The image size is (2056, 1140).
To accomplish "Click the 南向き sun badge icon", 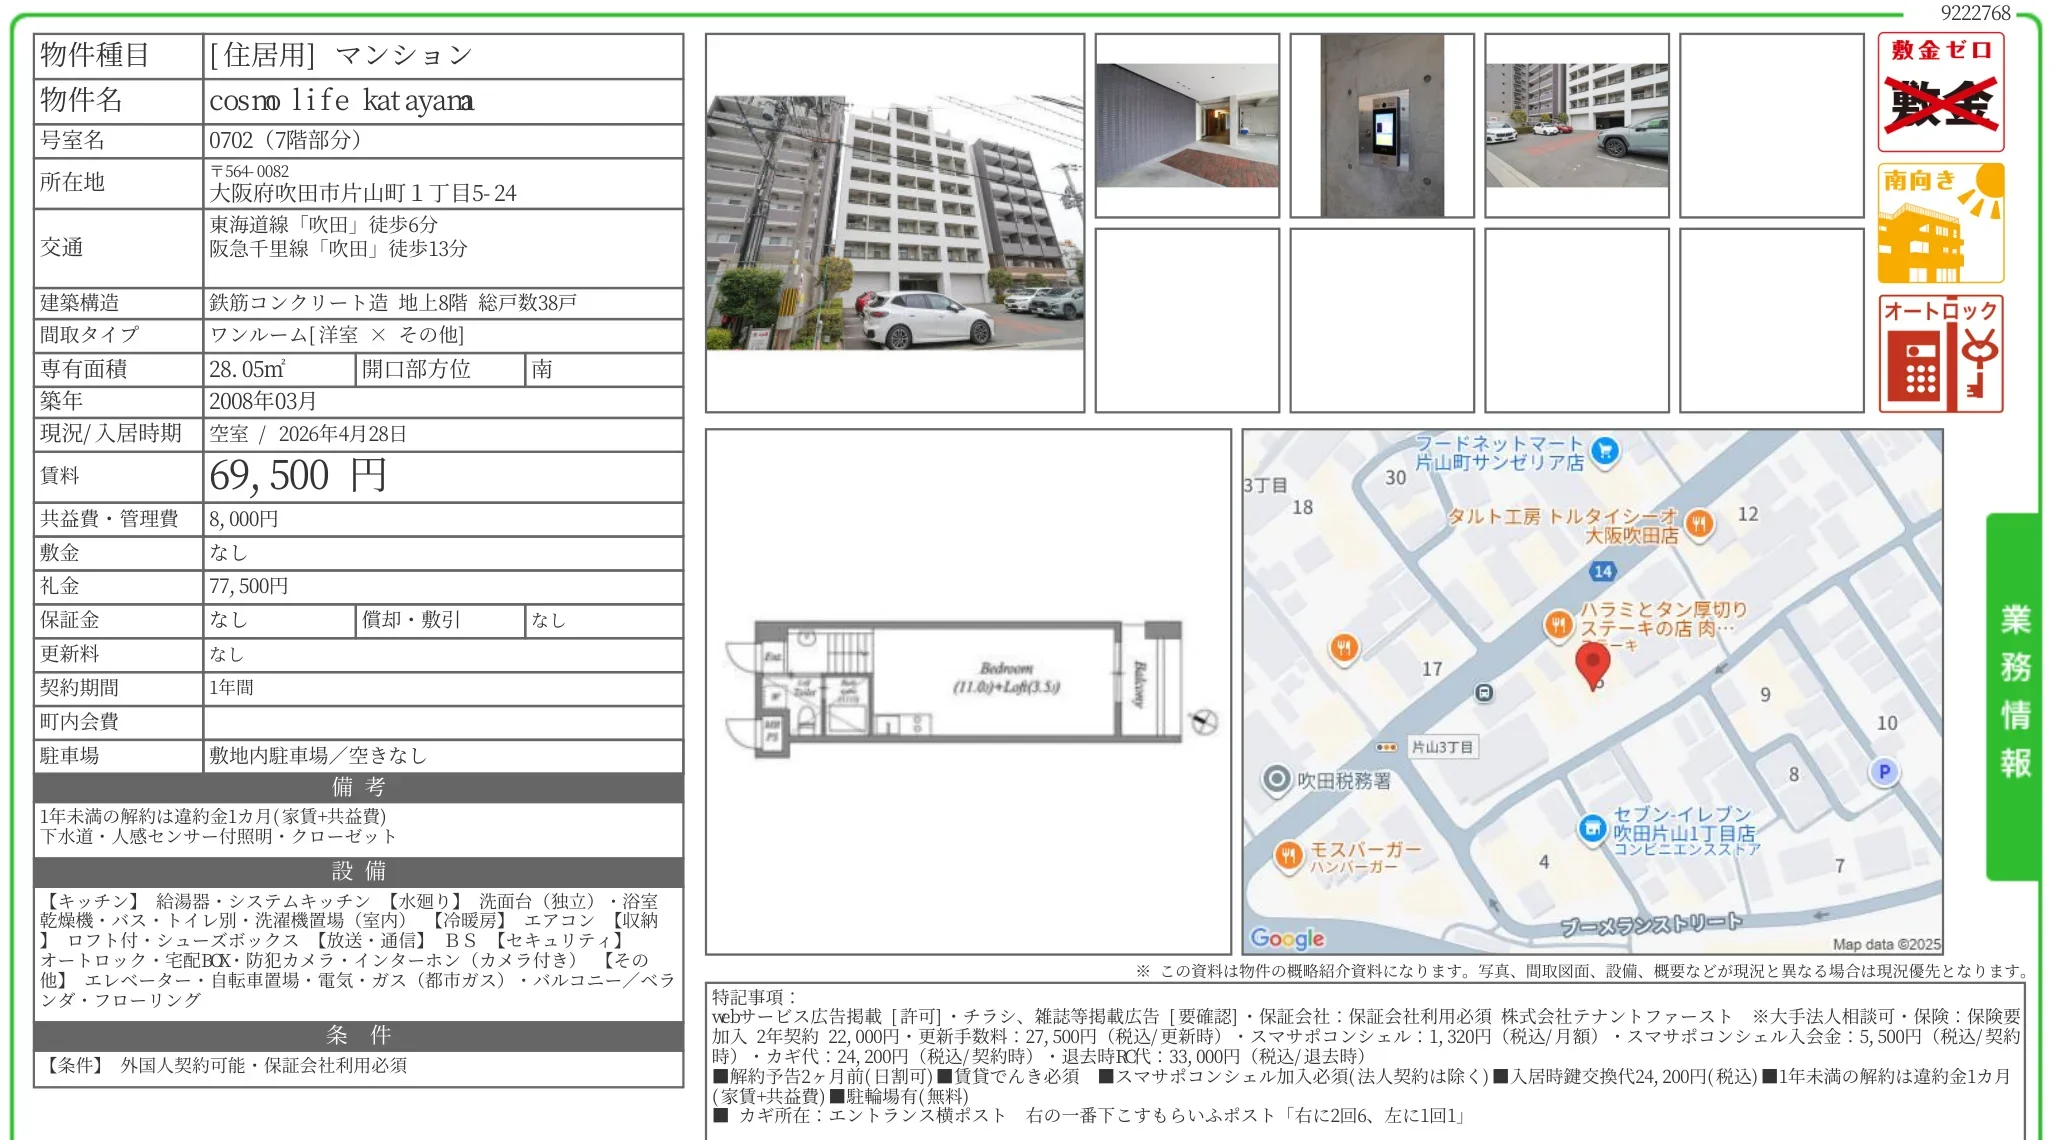I will click(x=1940, y=223).
